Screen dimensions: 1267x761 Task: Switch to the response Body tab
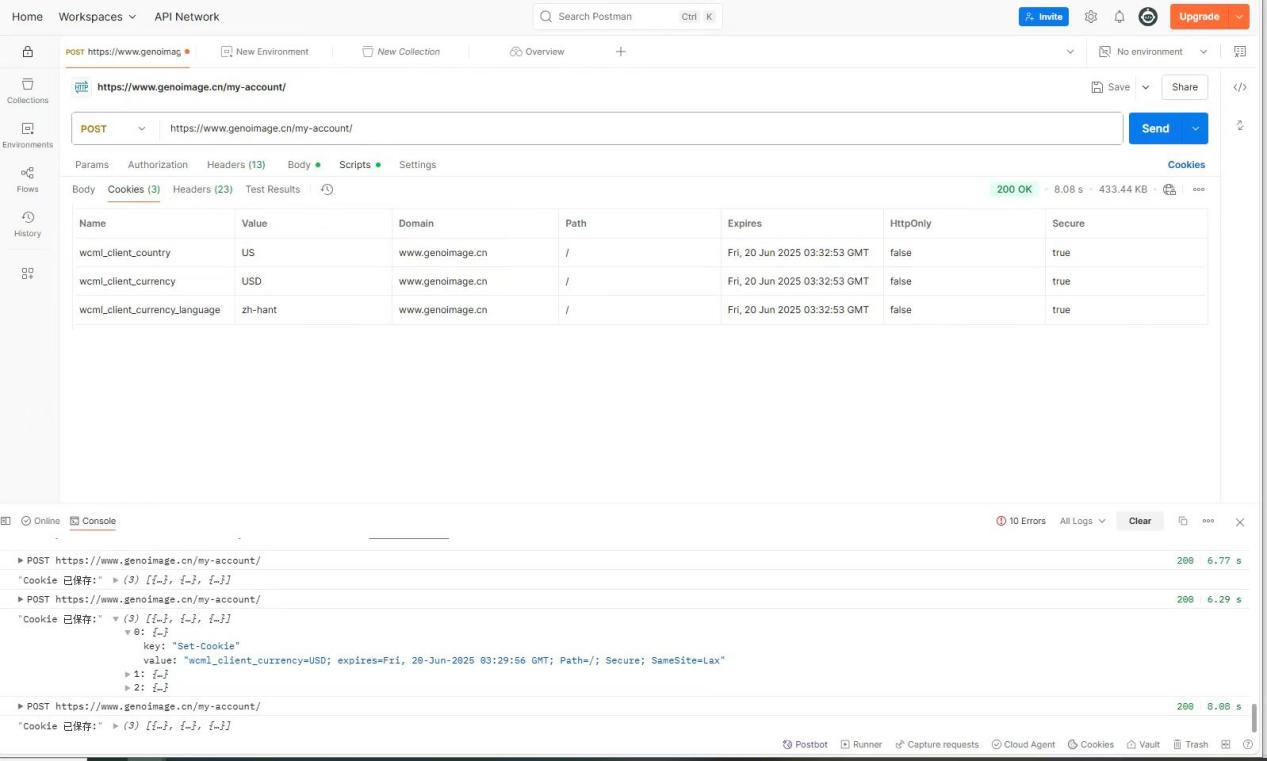(84, 189)
